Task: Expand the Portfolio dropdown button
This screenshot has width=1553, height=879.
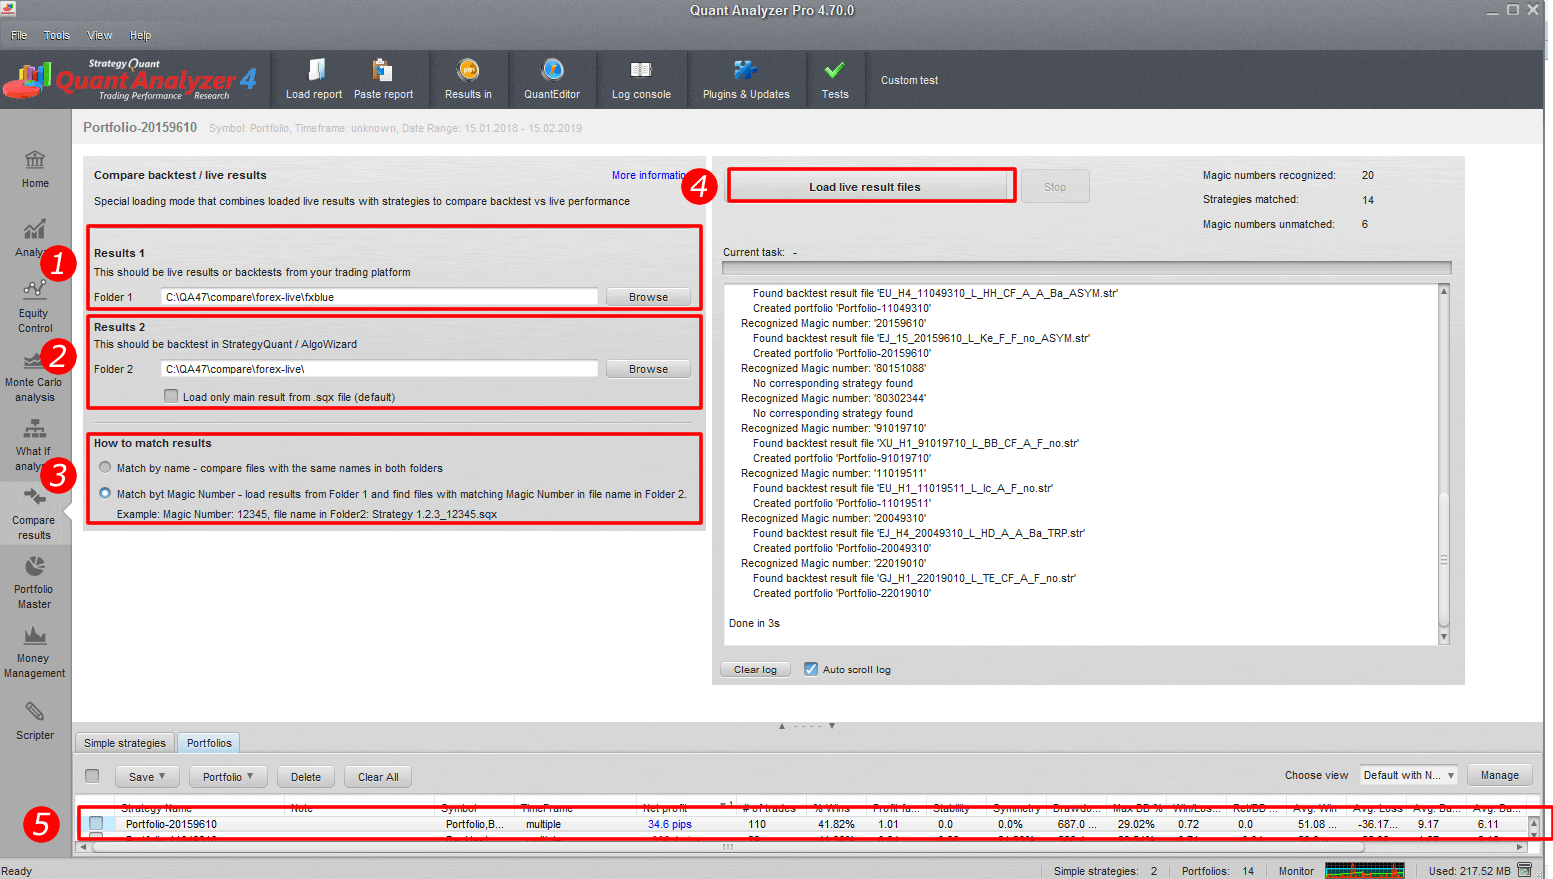Action: (227, 777)
